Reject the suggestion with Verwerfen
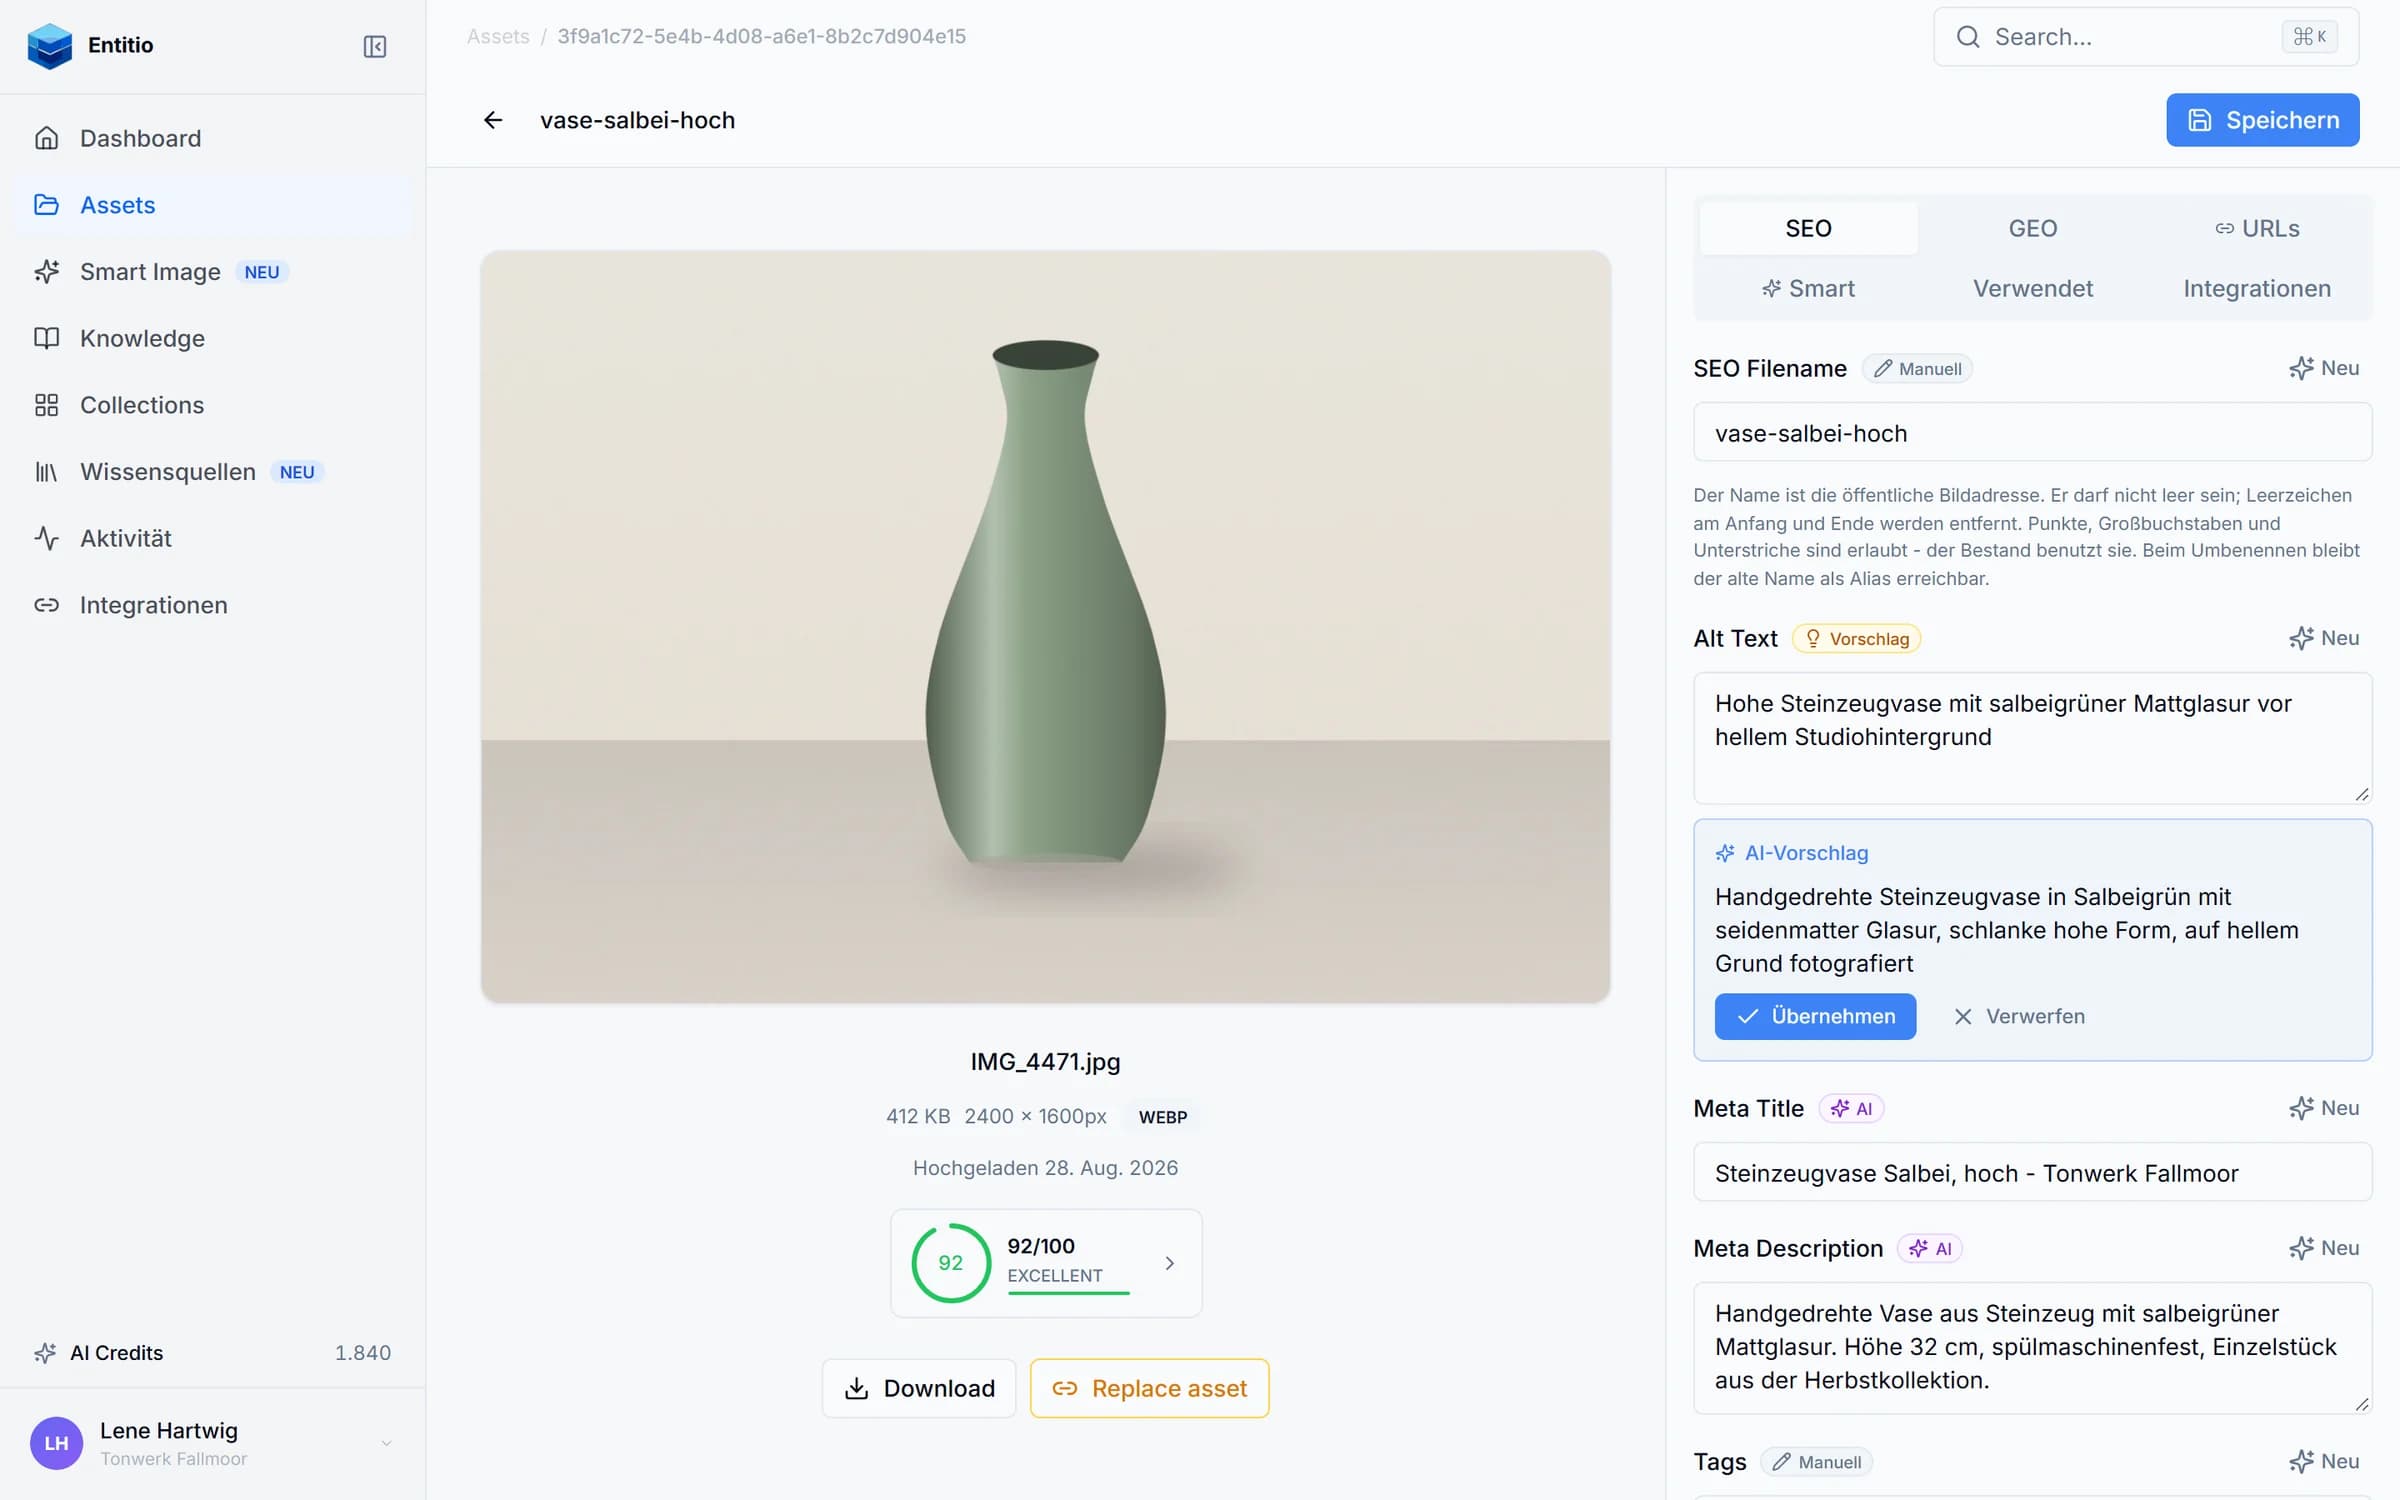The width and height of the screenshot is (2400, 1500). coord(2019,1016)
